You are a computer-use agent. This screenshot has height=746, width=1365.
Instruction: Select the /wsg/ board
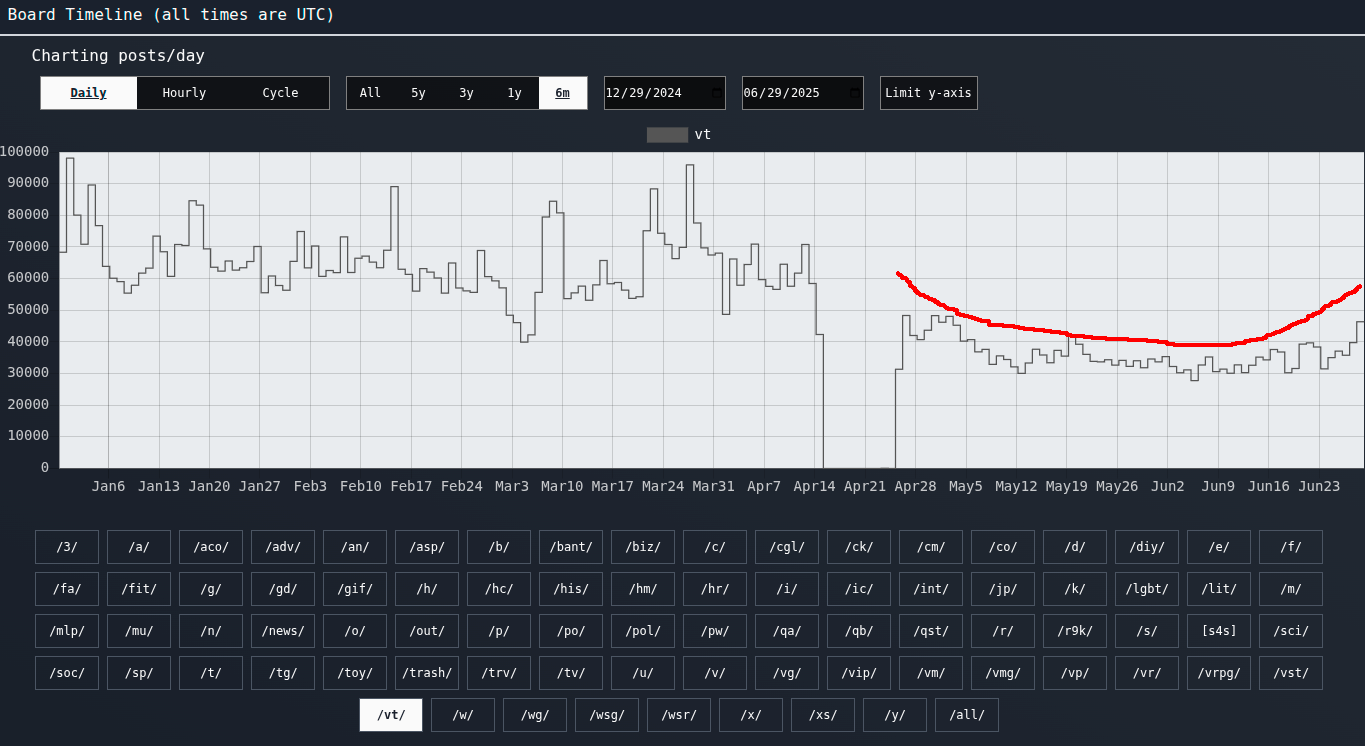point(607,715)
